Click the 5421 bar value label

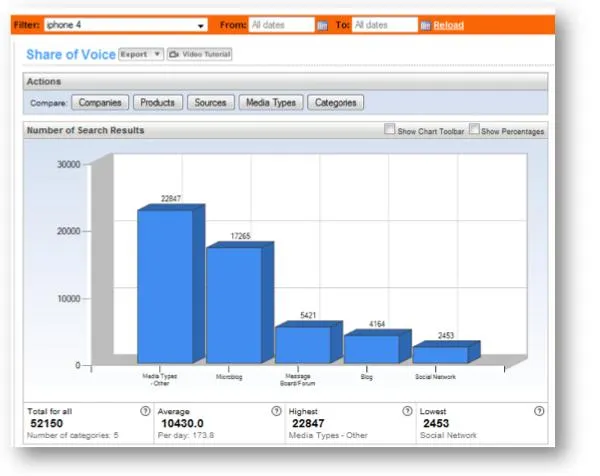(x=308, y=315)
